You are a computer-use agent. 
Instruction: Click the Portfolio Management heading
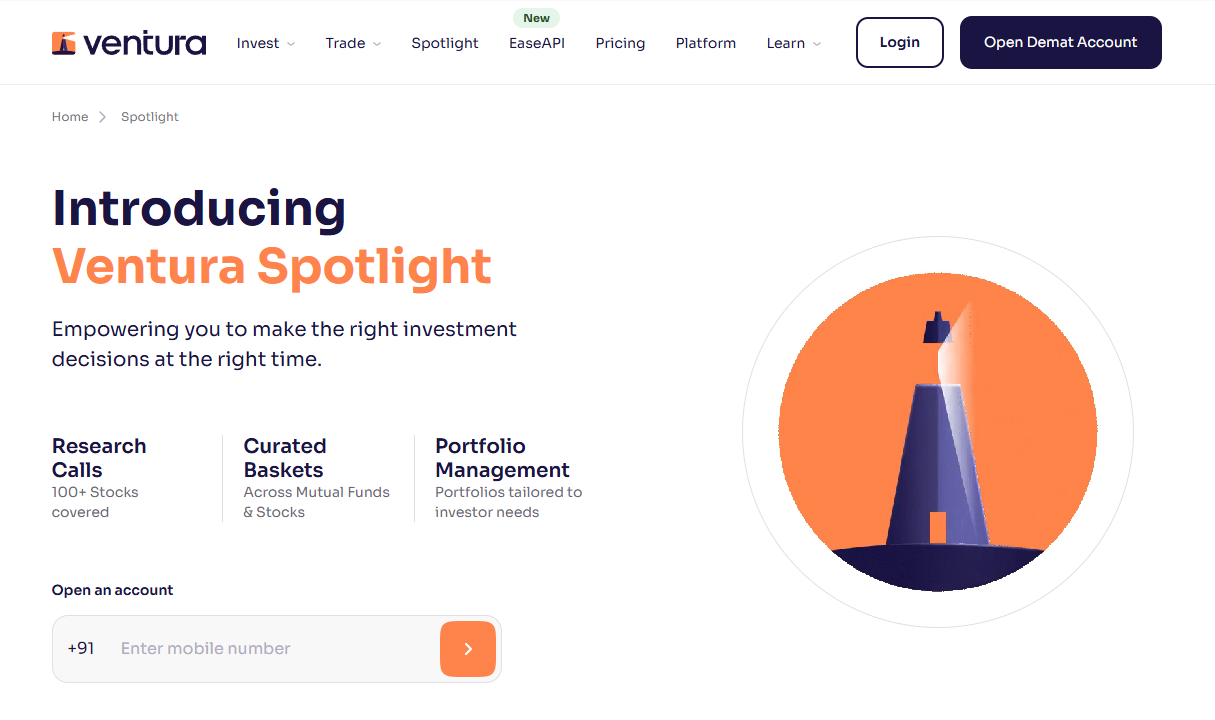(502, 458)
